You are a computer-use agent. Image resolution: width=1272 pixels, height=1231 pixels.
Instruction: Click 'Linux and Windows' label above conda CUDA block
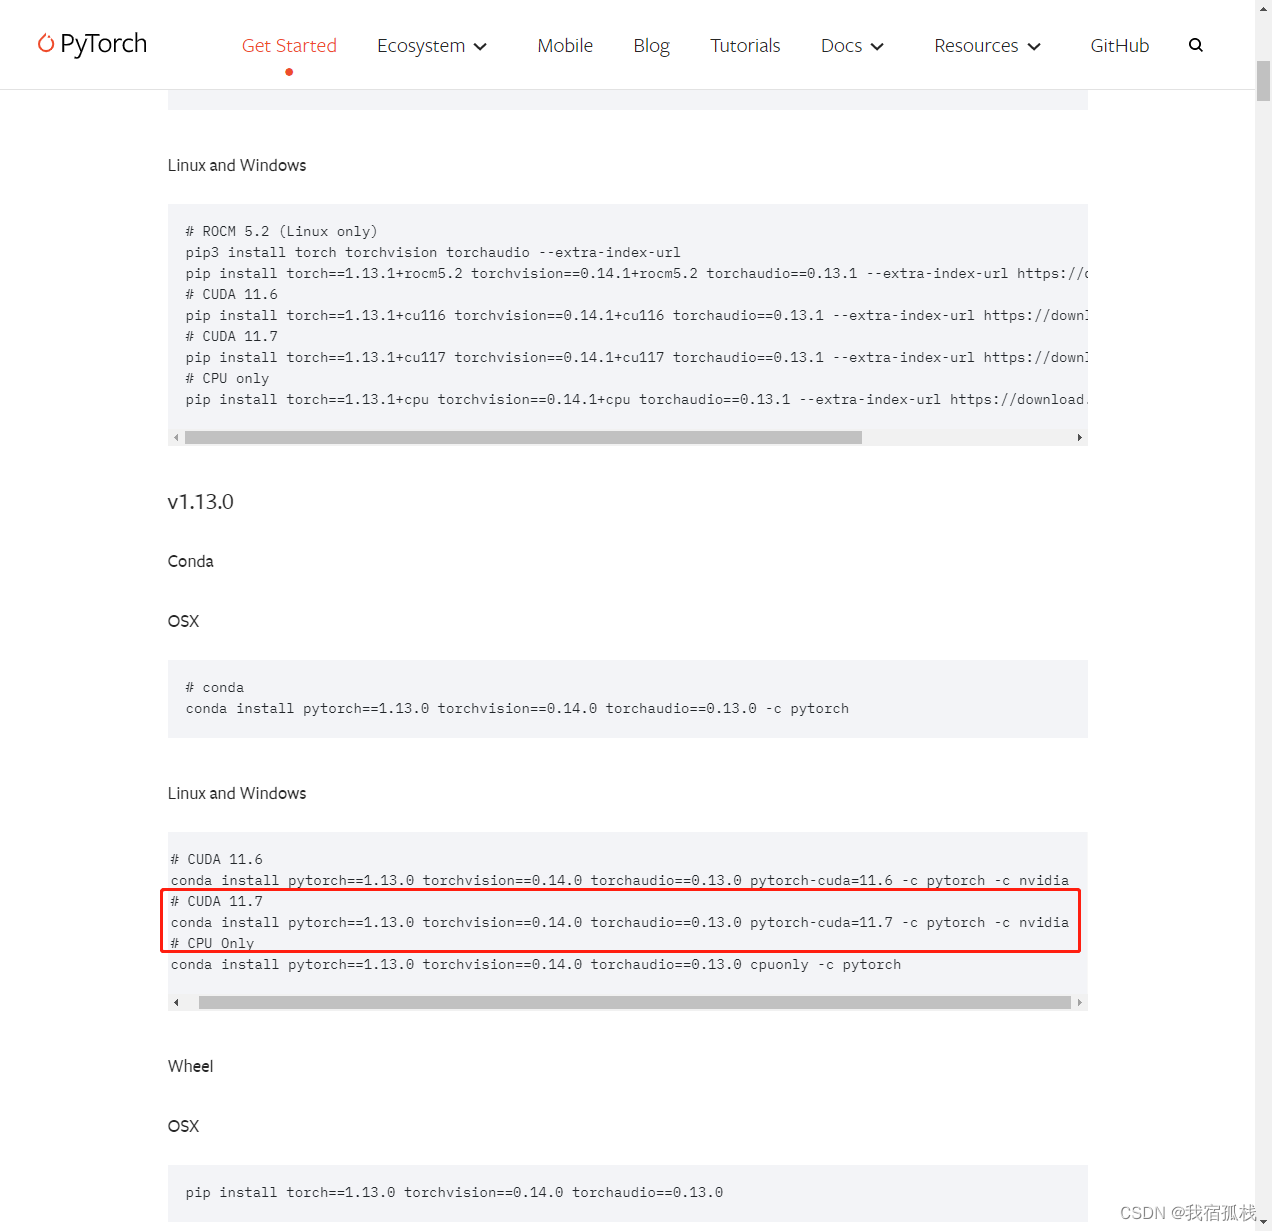coord(237,793)
